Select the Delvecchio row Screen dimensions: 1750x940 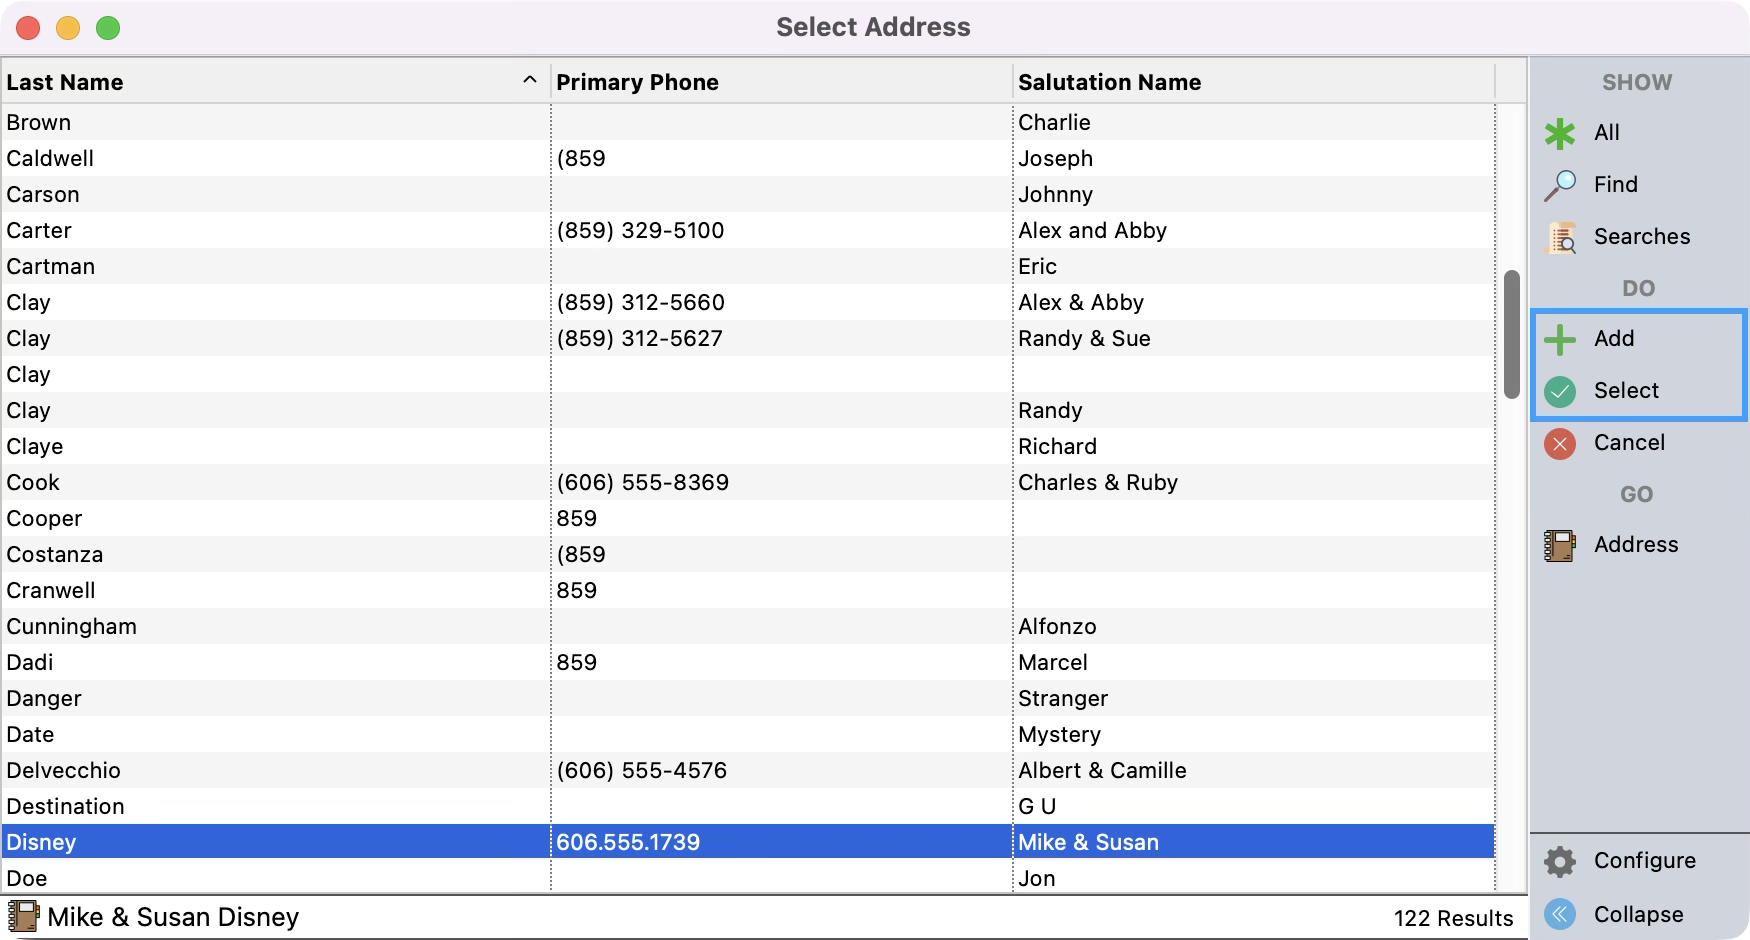[x=748, y=770]
